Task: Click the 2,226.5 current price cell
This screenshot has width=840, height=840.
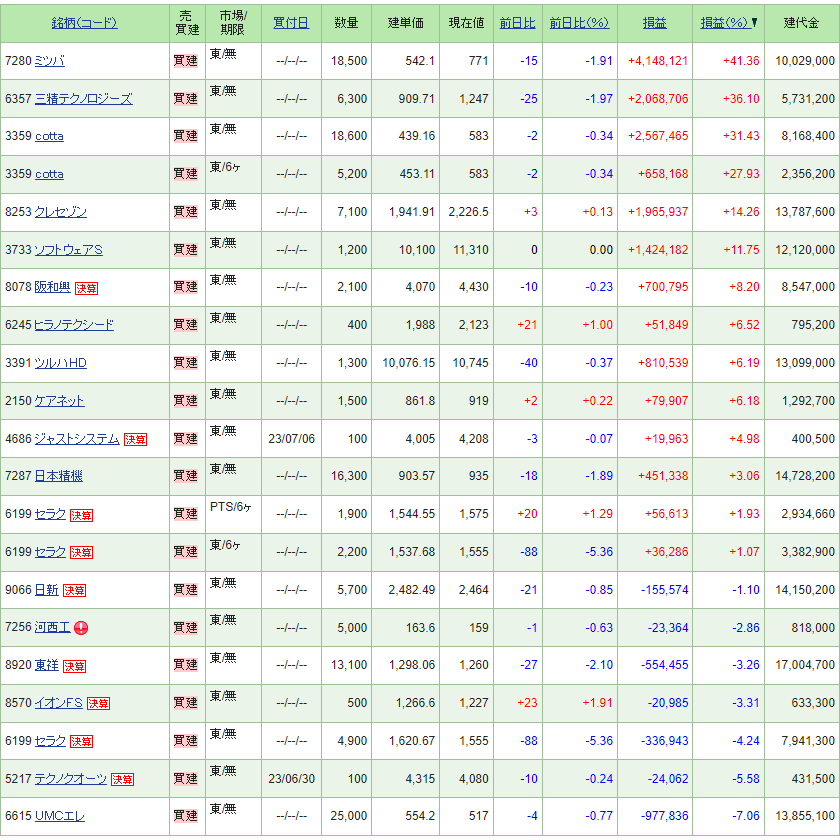Action: [469, 212]
